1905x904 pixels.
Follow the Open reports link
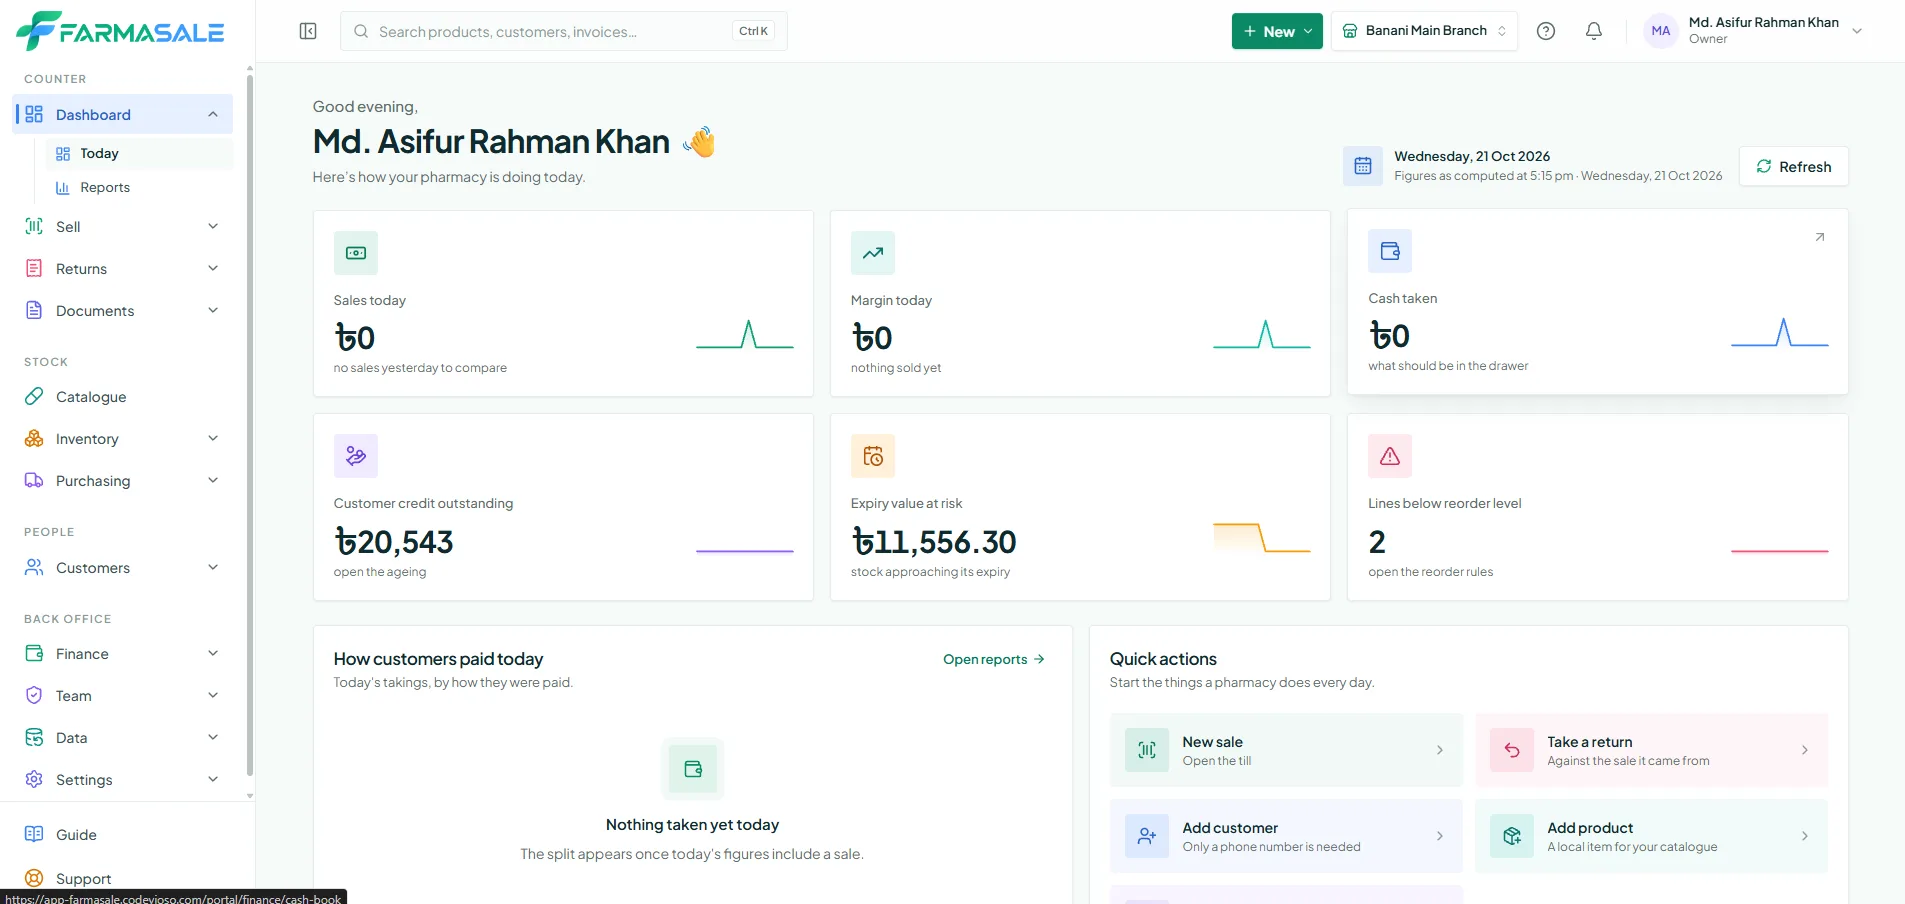[994, 659]
